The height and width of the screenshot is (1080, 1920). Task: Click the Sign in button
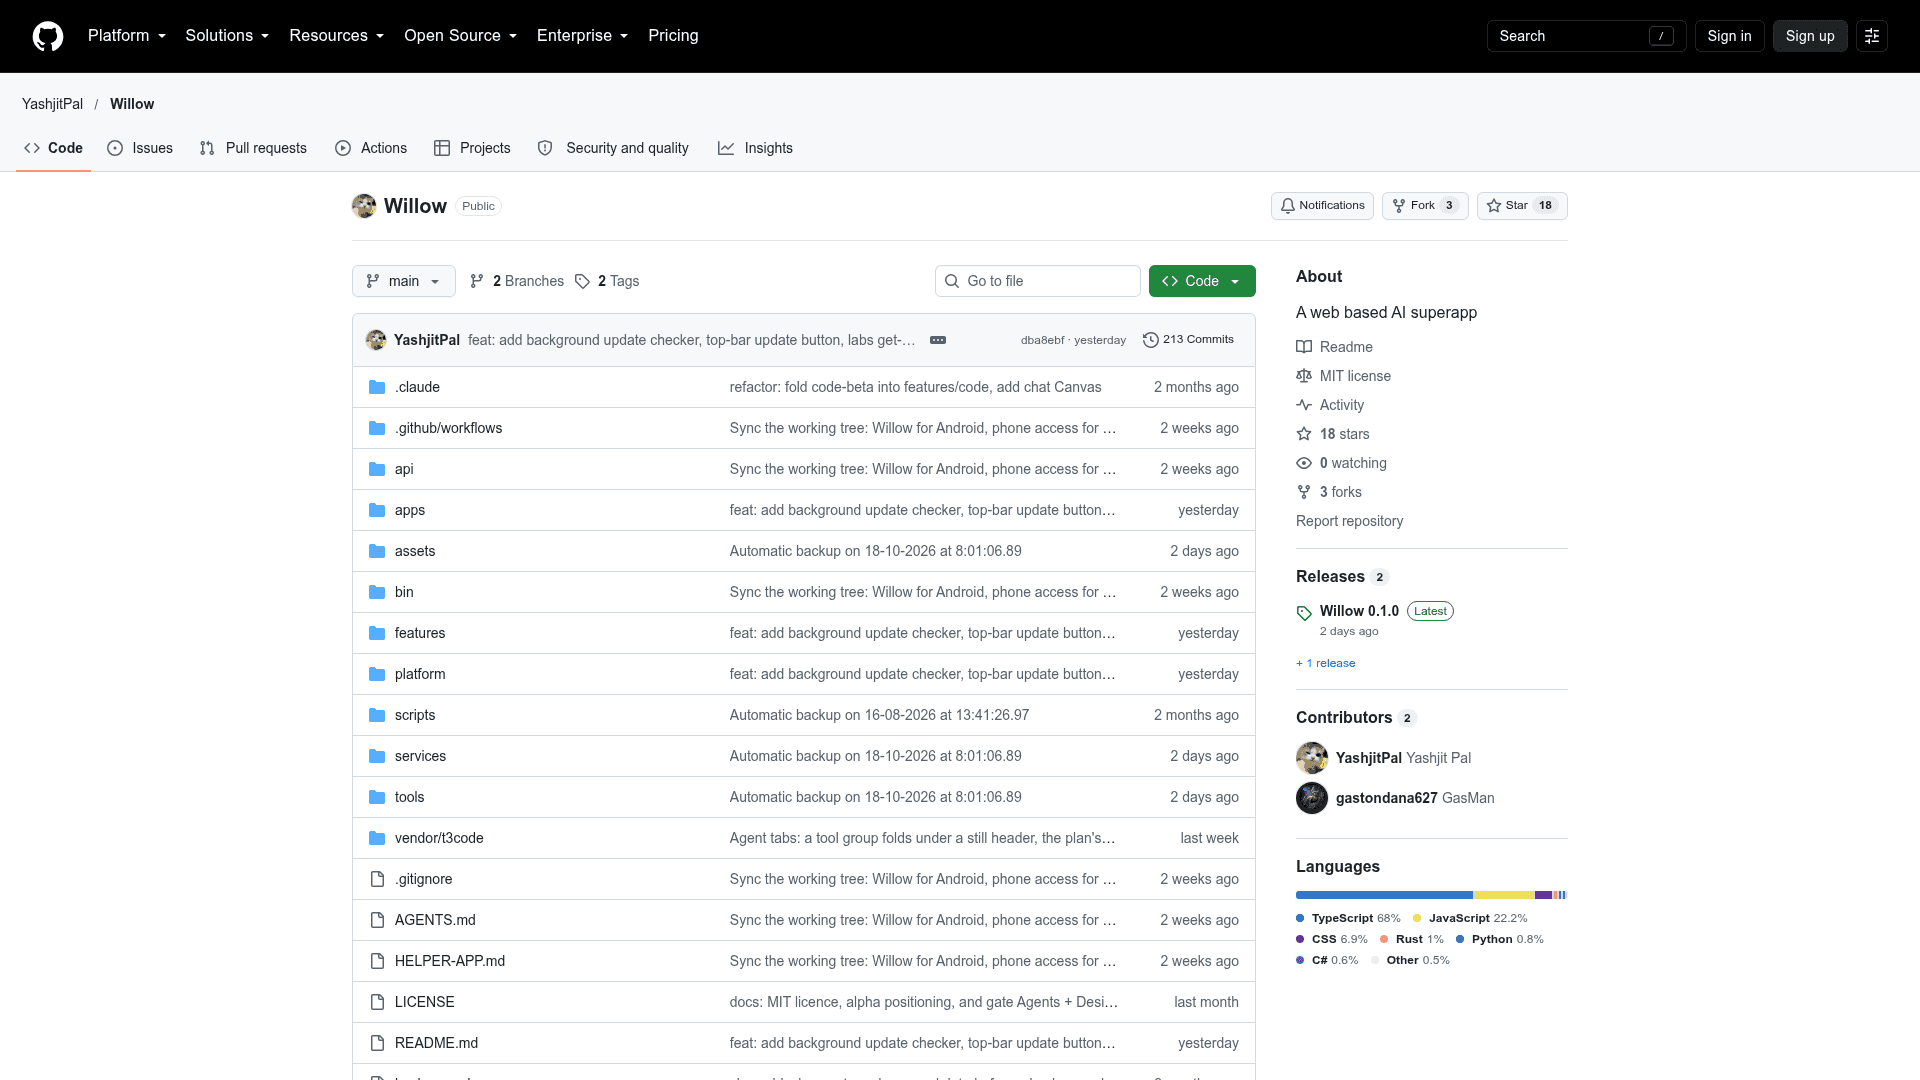1729,36
